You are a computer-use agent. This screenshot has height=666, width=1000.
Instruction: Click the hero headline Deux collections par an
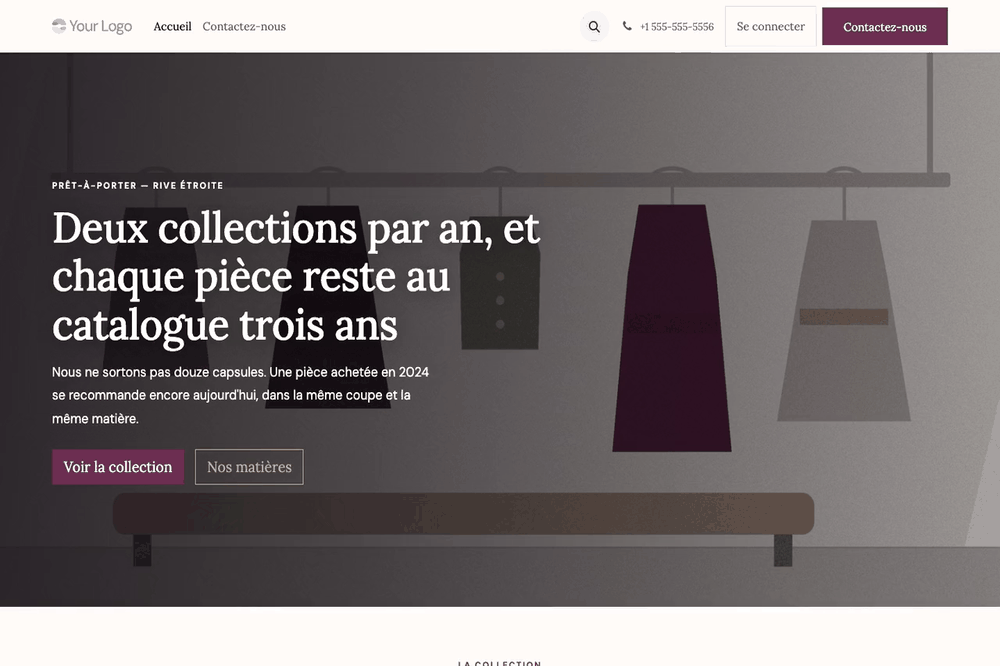click(296, 277)
